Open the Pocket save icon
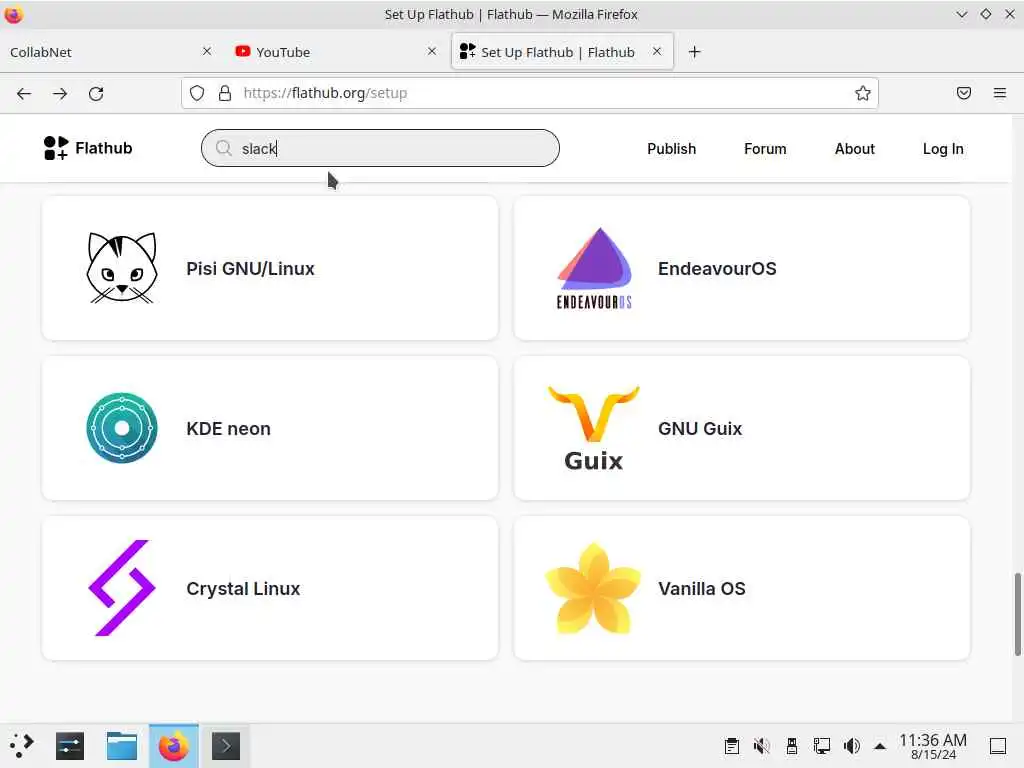1024x768 pixels. coord(964,93)
